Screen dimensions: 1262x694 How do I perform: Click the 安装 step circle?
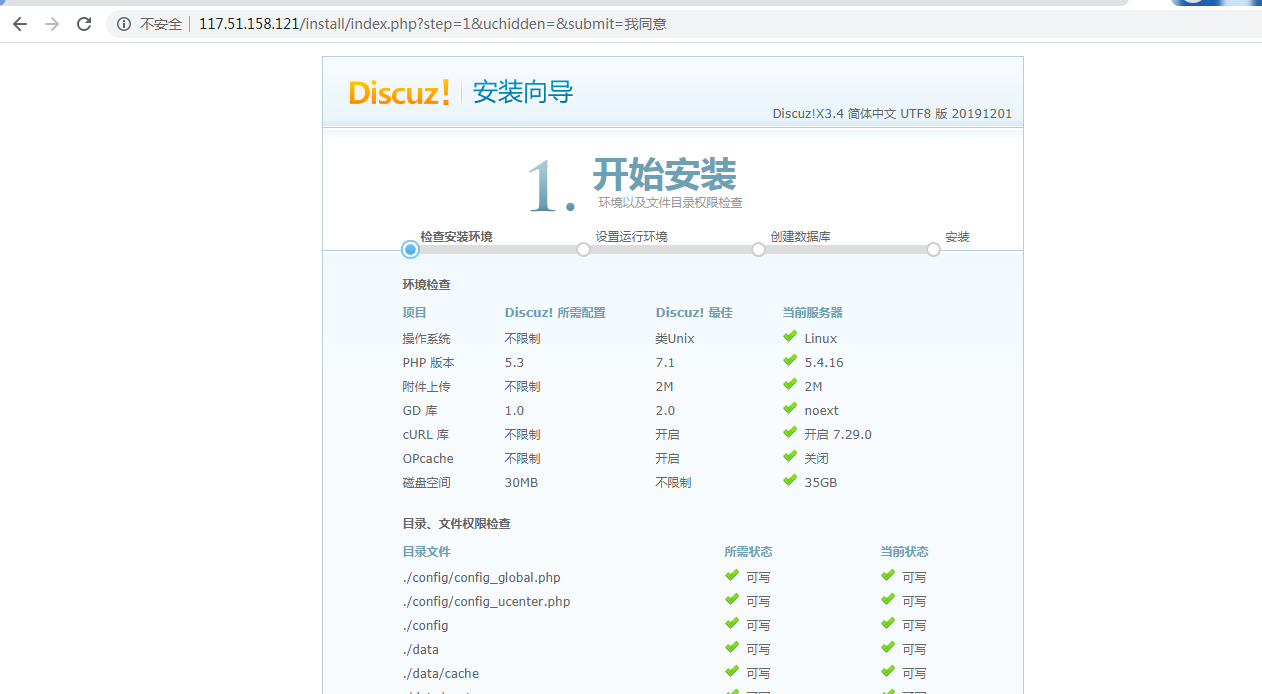coord(933,250)
